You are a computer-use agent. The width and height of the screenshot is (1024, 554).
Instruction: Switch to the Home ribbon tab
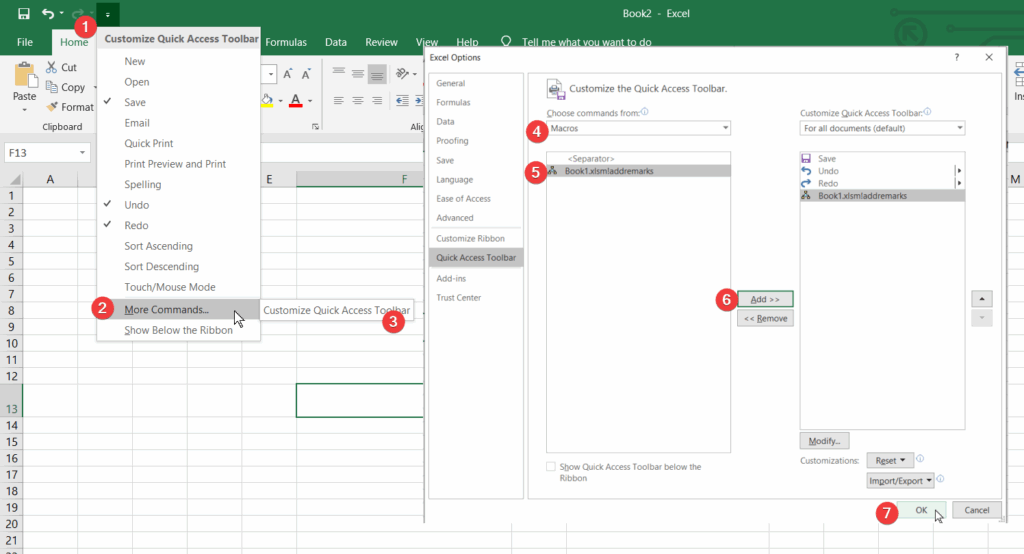(74, 42)
